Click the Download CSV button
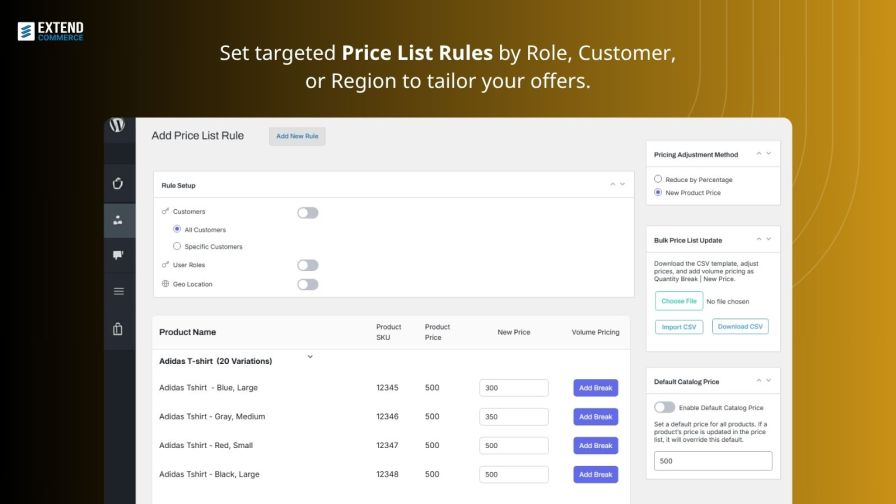Image resolution: width=896 pixels, height=504 pixels. pyautogui.click(x=740, y=326)
